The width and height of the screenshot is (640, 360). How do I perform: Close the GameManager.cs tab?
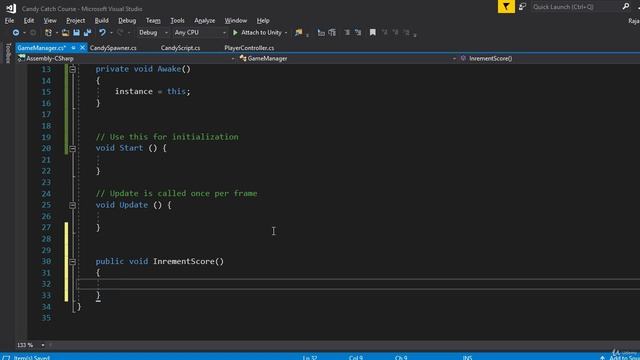click(x=82, y=48)
